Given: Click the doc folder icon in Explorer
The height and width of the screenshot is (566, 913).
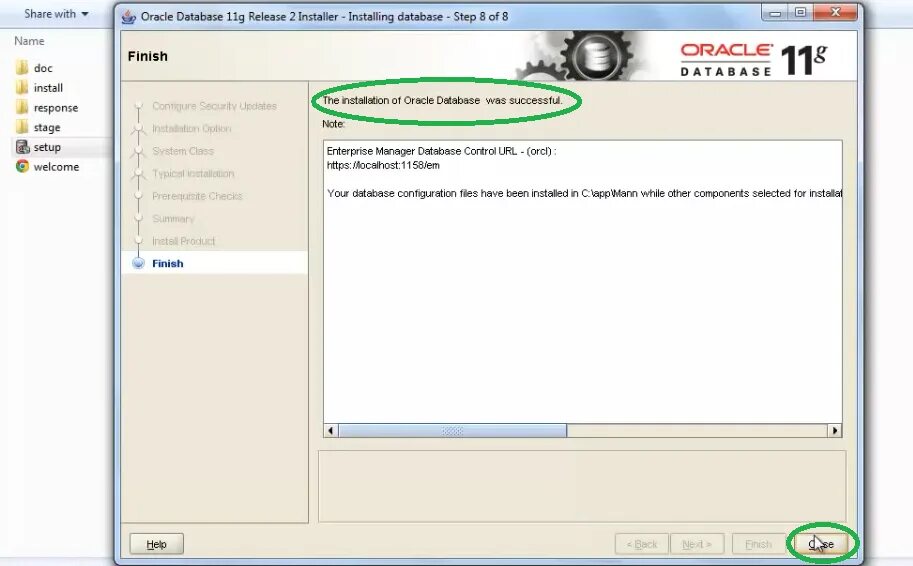Looking at the screenshot, I should tap(22, 68).
